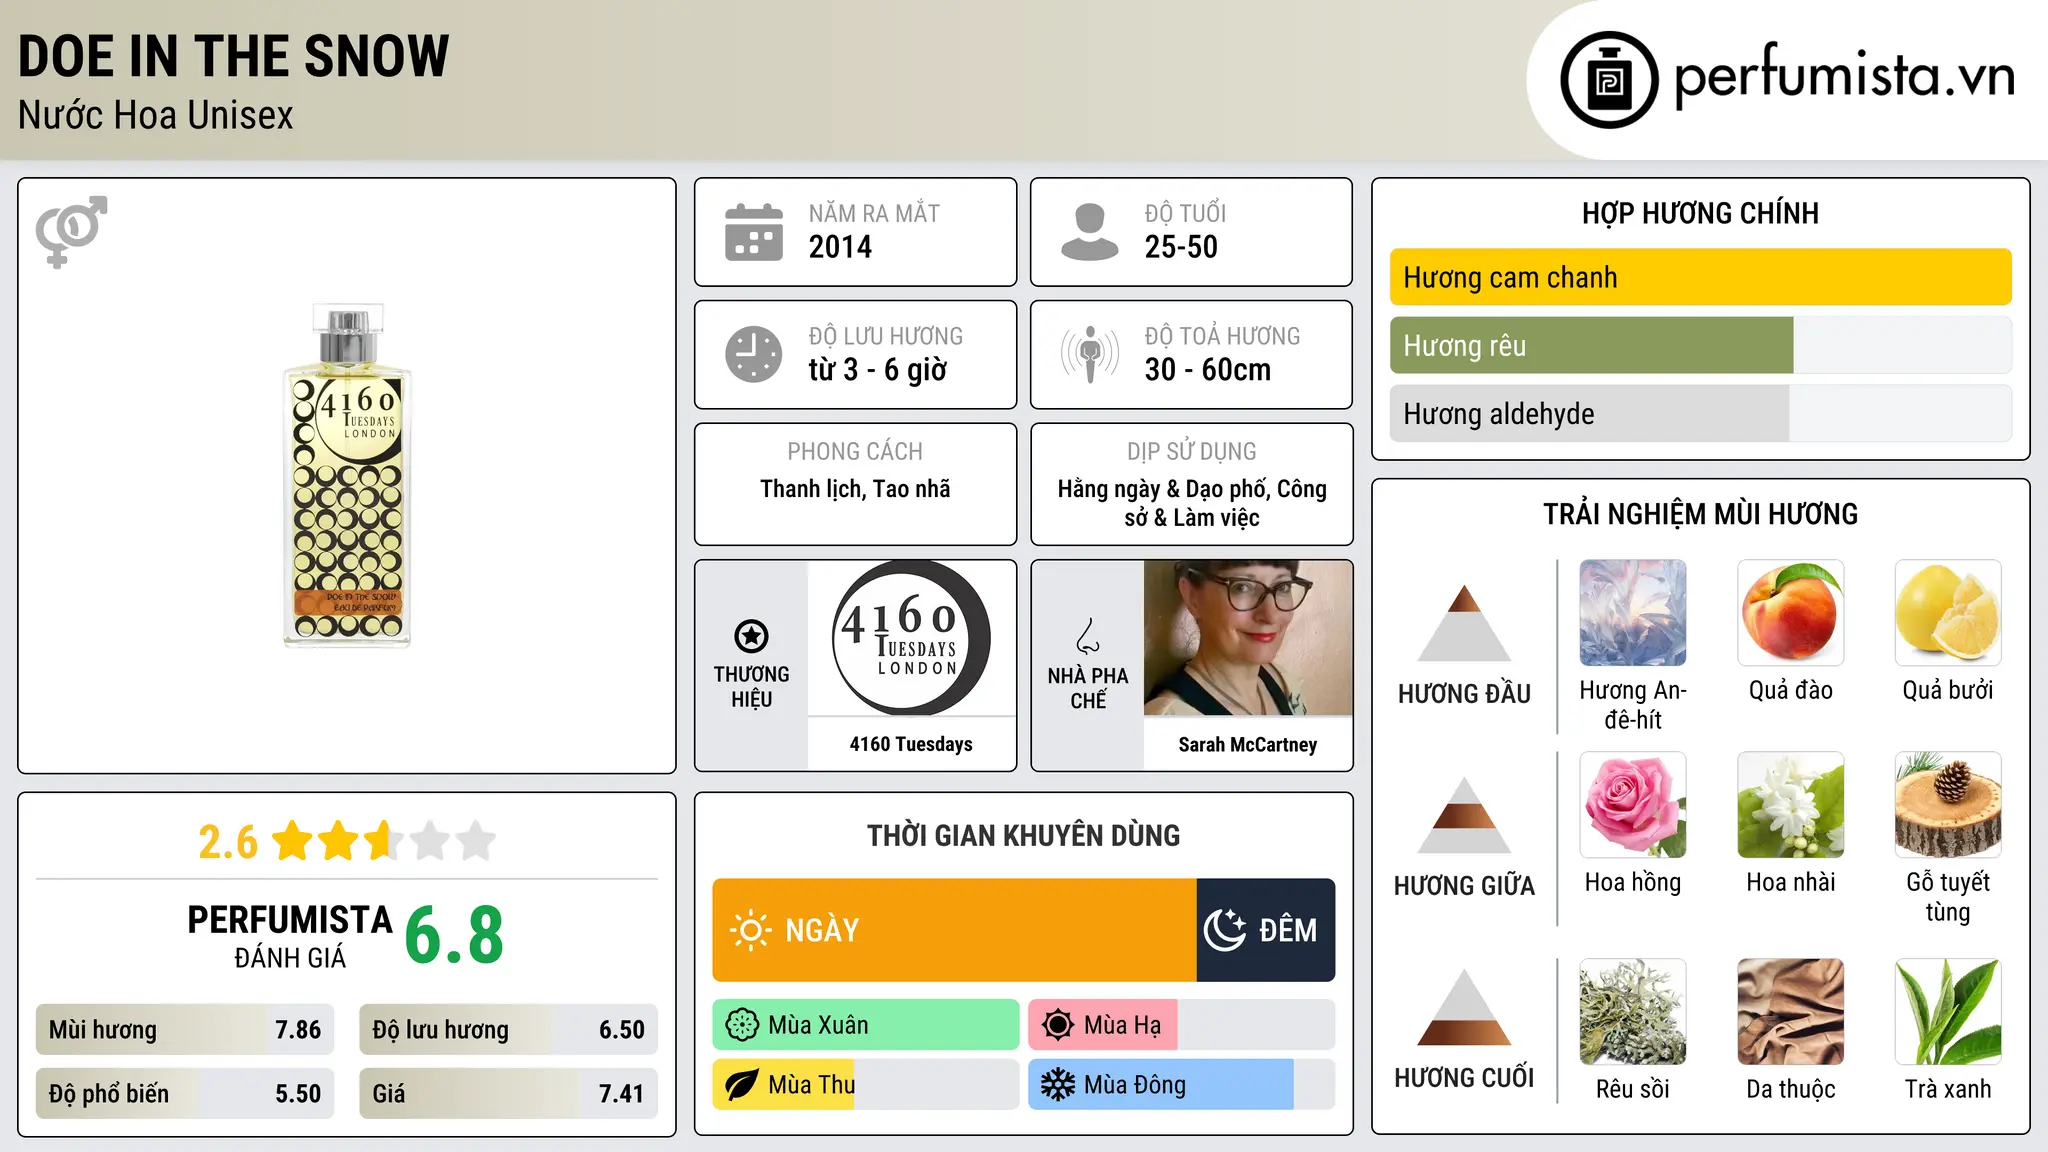
Task: Click the Hương rêu accord bar
Action: pos(1700,345)
